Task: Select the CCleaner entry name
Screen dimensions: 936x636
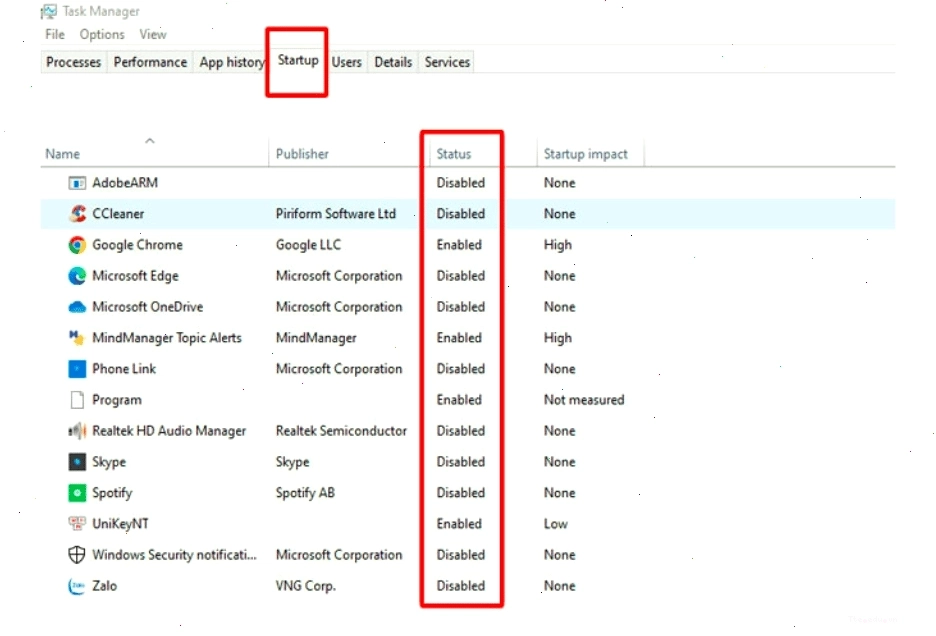Action: tap(118, 214)
